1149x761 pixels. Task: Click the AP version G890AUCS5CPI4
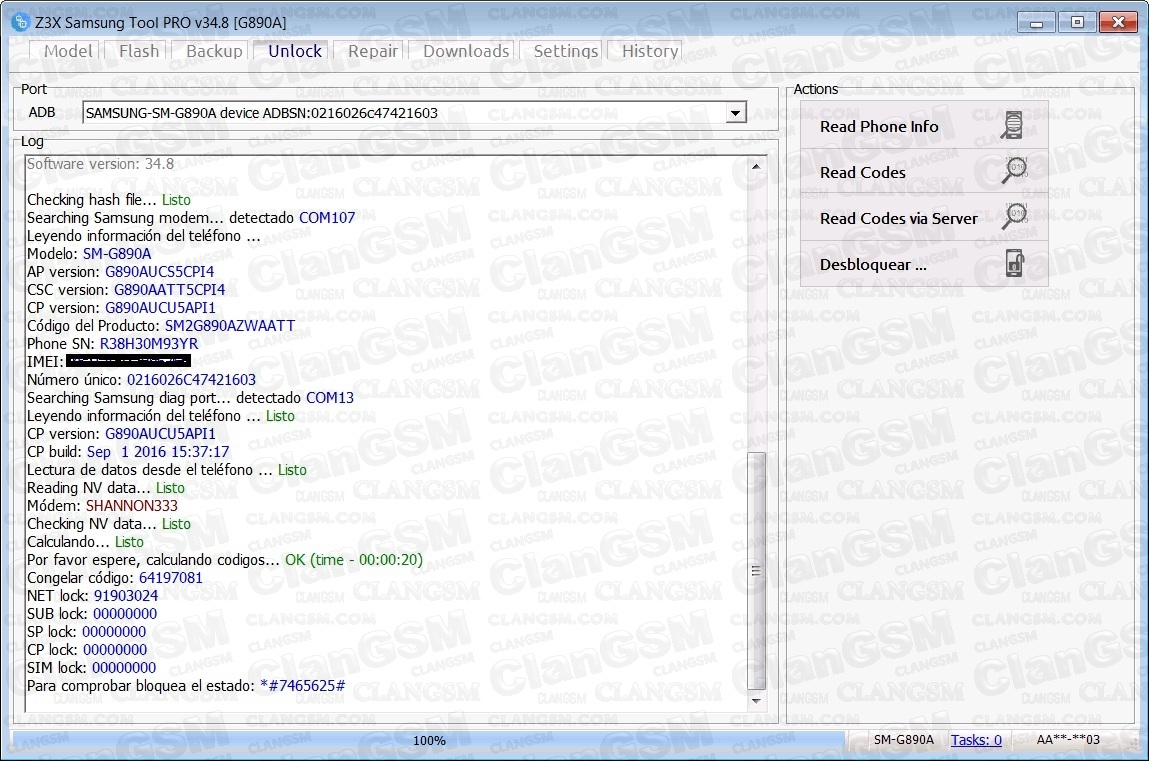click(x=160, y=272)
